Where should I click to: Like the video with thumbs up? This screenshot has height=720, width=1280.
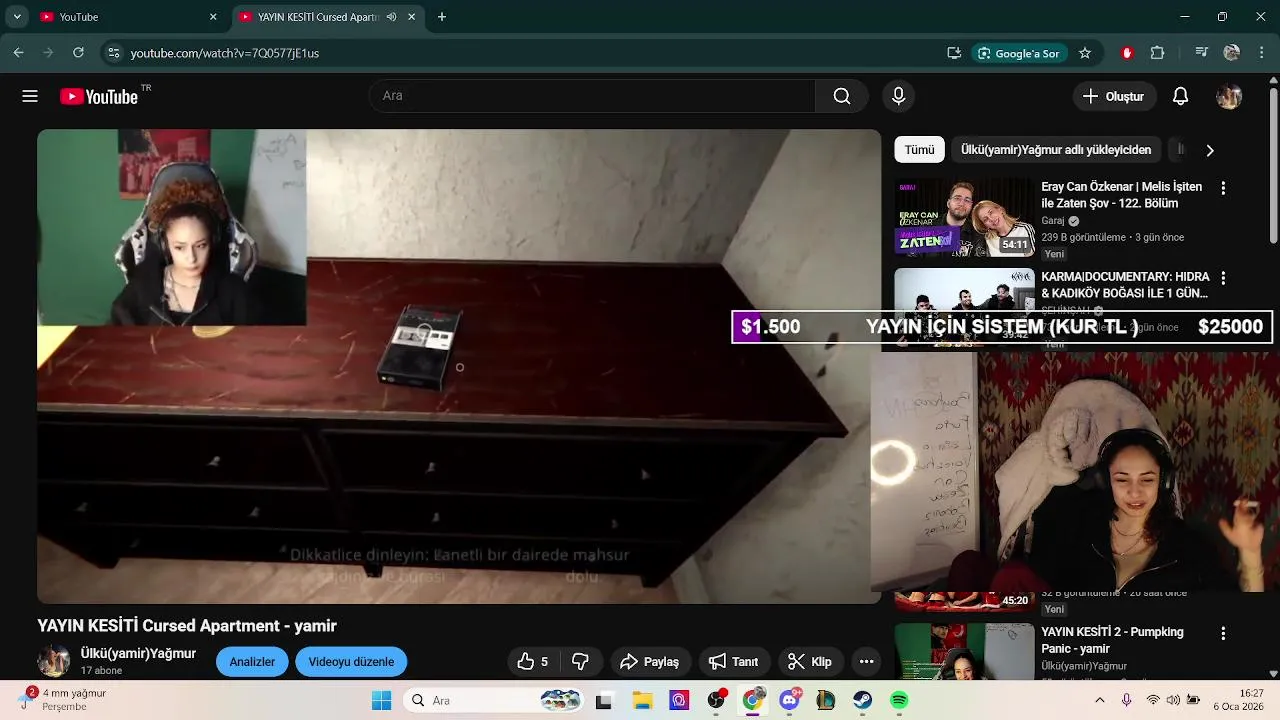pos(533,661)
